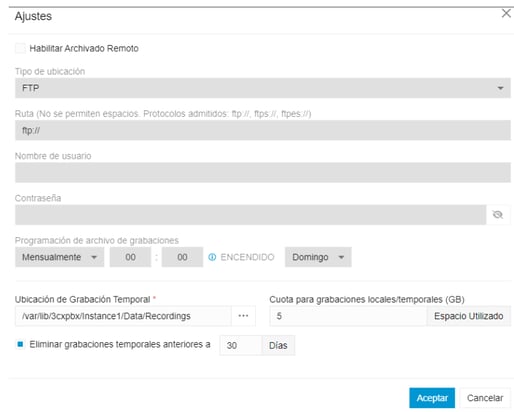
Task: Toggle Eliminar grabaciones temporales checkbox
Action: click(x=20, y=344)
